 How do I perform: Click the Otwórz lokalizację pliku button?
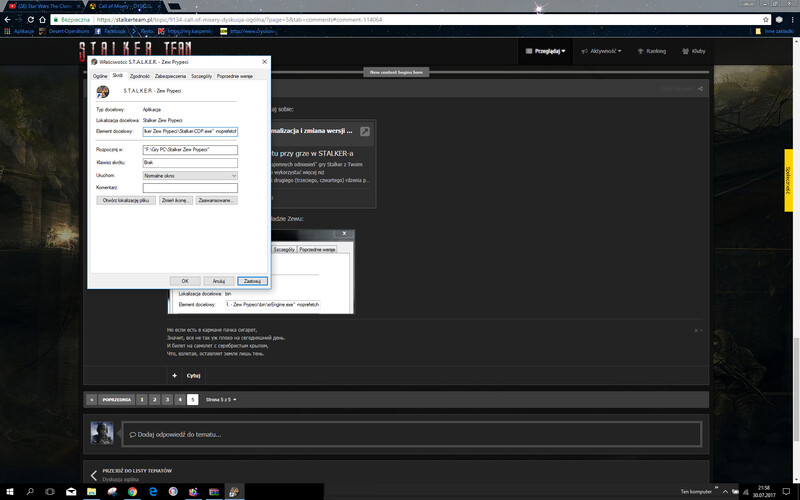pyautogui.click(x=126, y=201)
